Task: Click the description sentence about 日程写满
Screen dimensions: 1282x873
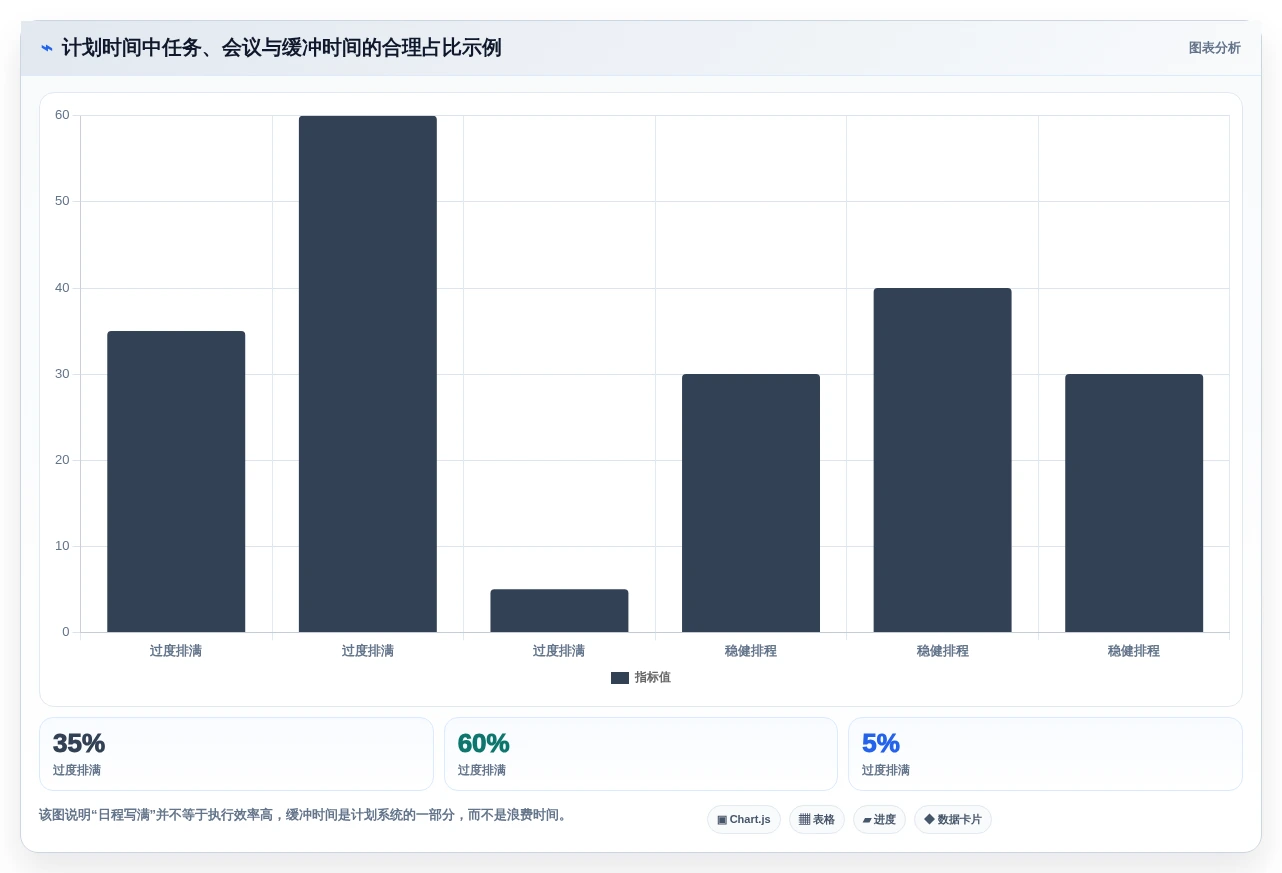Action: pos(305,815)
